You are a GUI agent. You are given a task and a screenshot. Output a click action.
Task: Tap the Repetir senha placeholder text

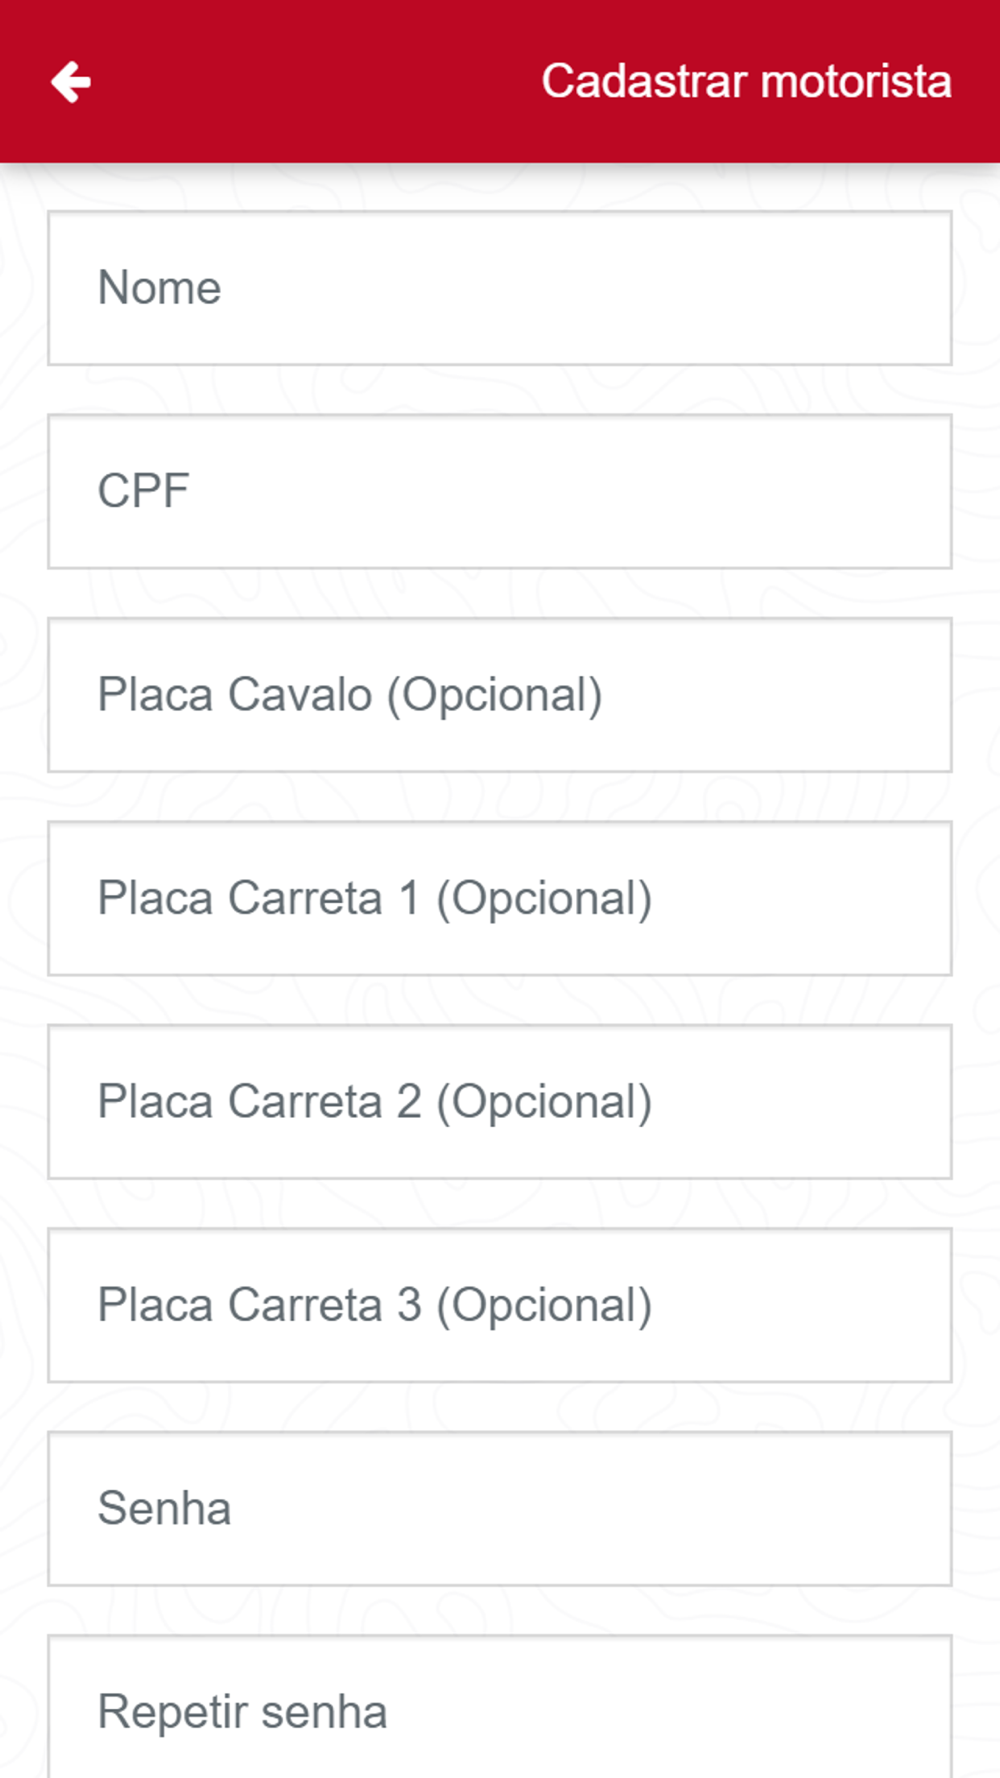point(242,1712)
